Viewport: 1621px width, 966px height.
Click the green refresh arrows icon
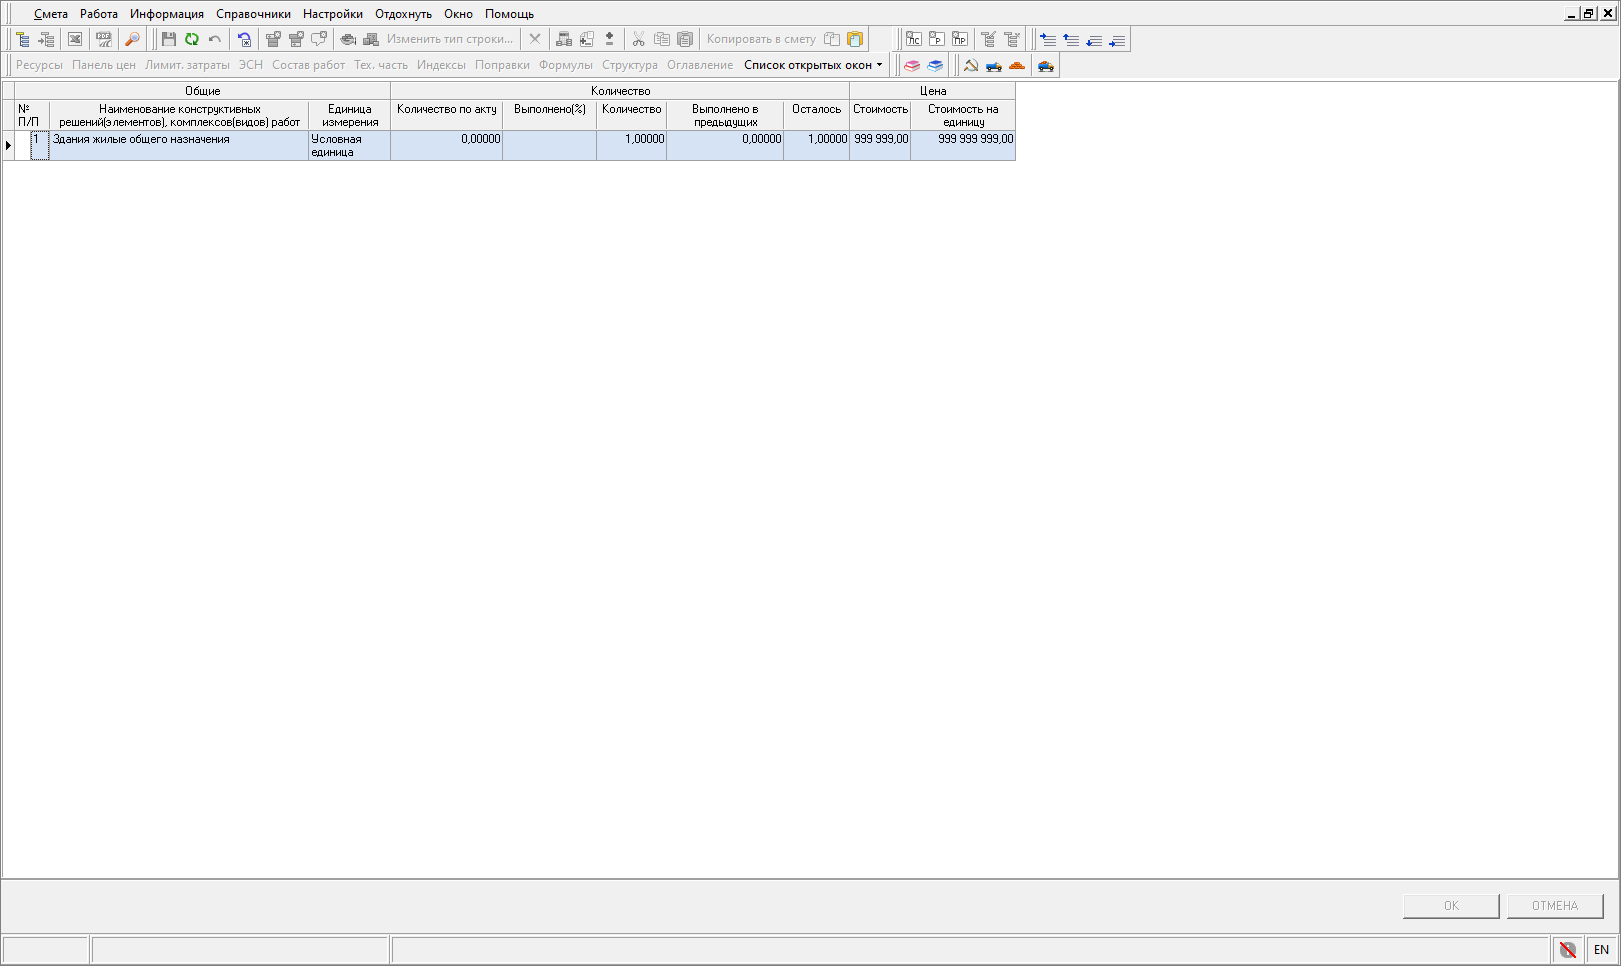191,39
